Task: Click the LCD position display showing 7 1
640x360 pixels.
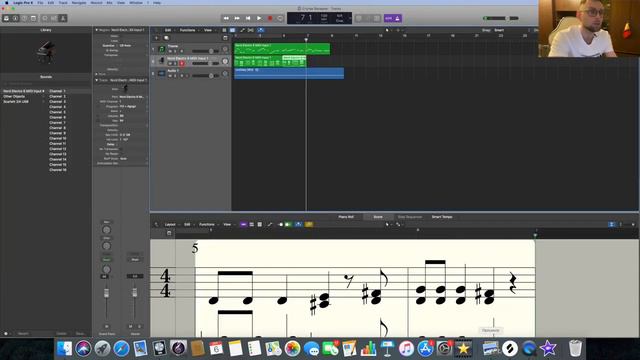Action: click(x=306, y=18)
